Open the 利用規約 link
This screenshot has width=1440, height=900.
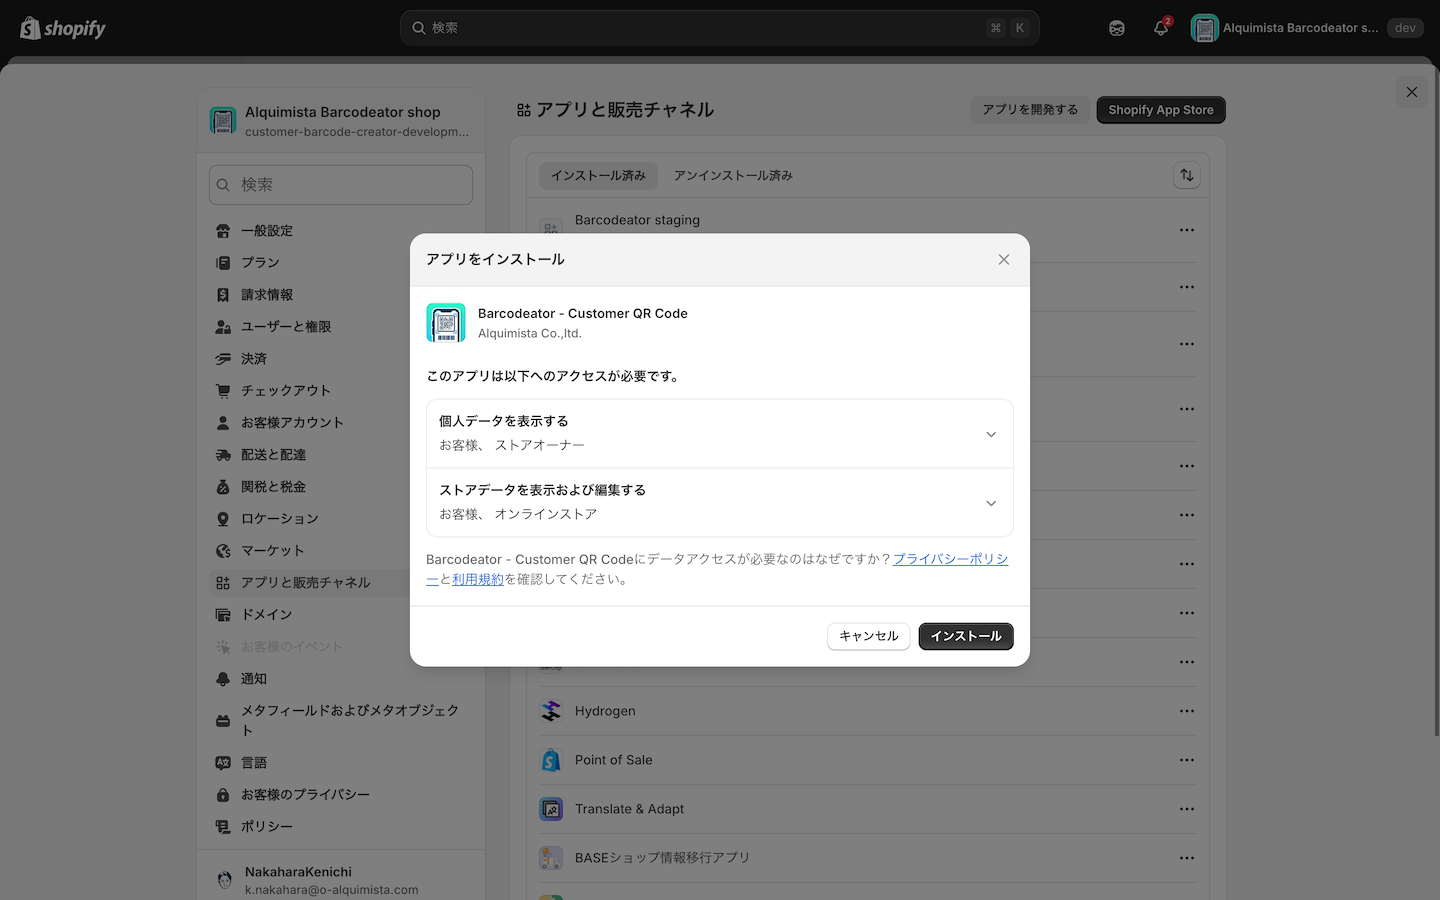tap(478, 579)
